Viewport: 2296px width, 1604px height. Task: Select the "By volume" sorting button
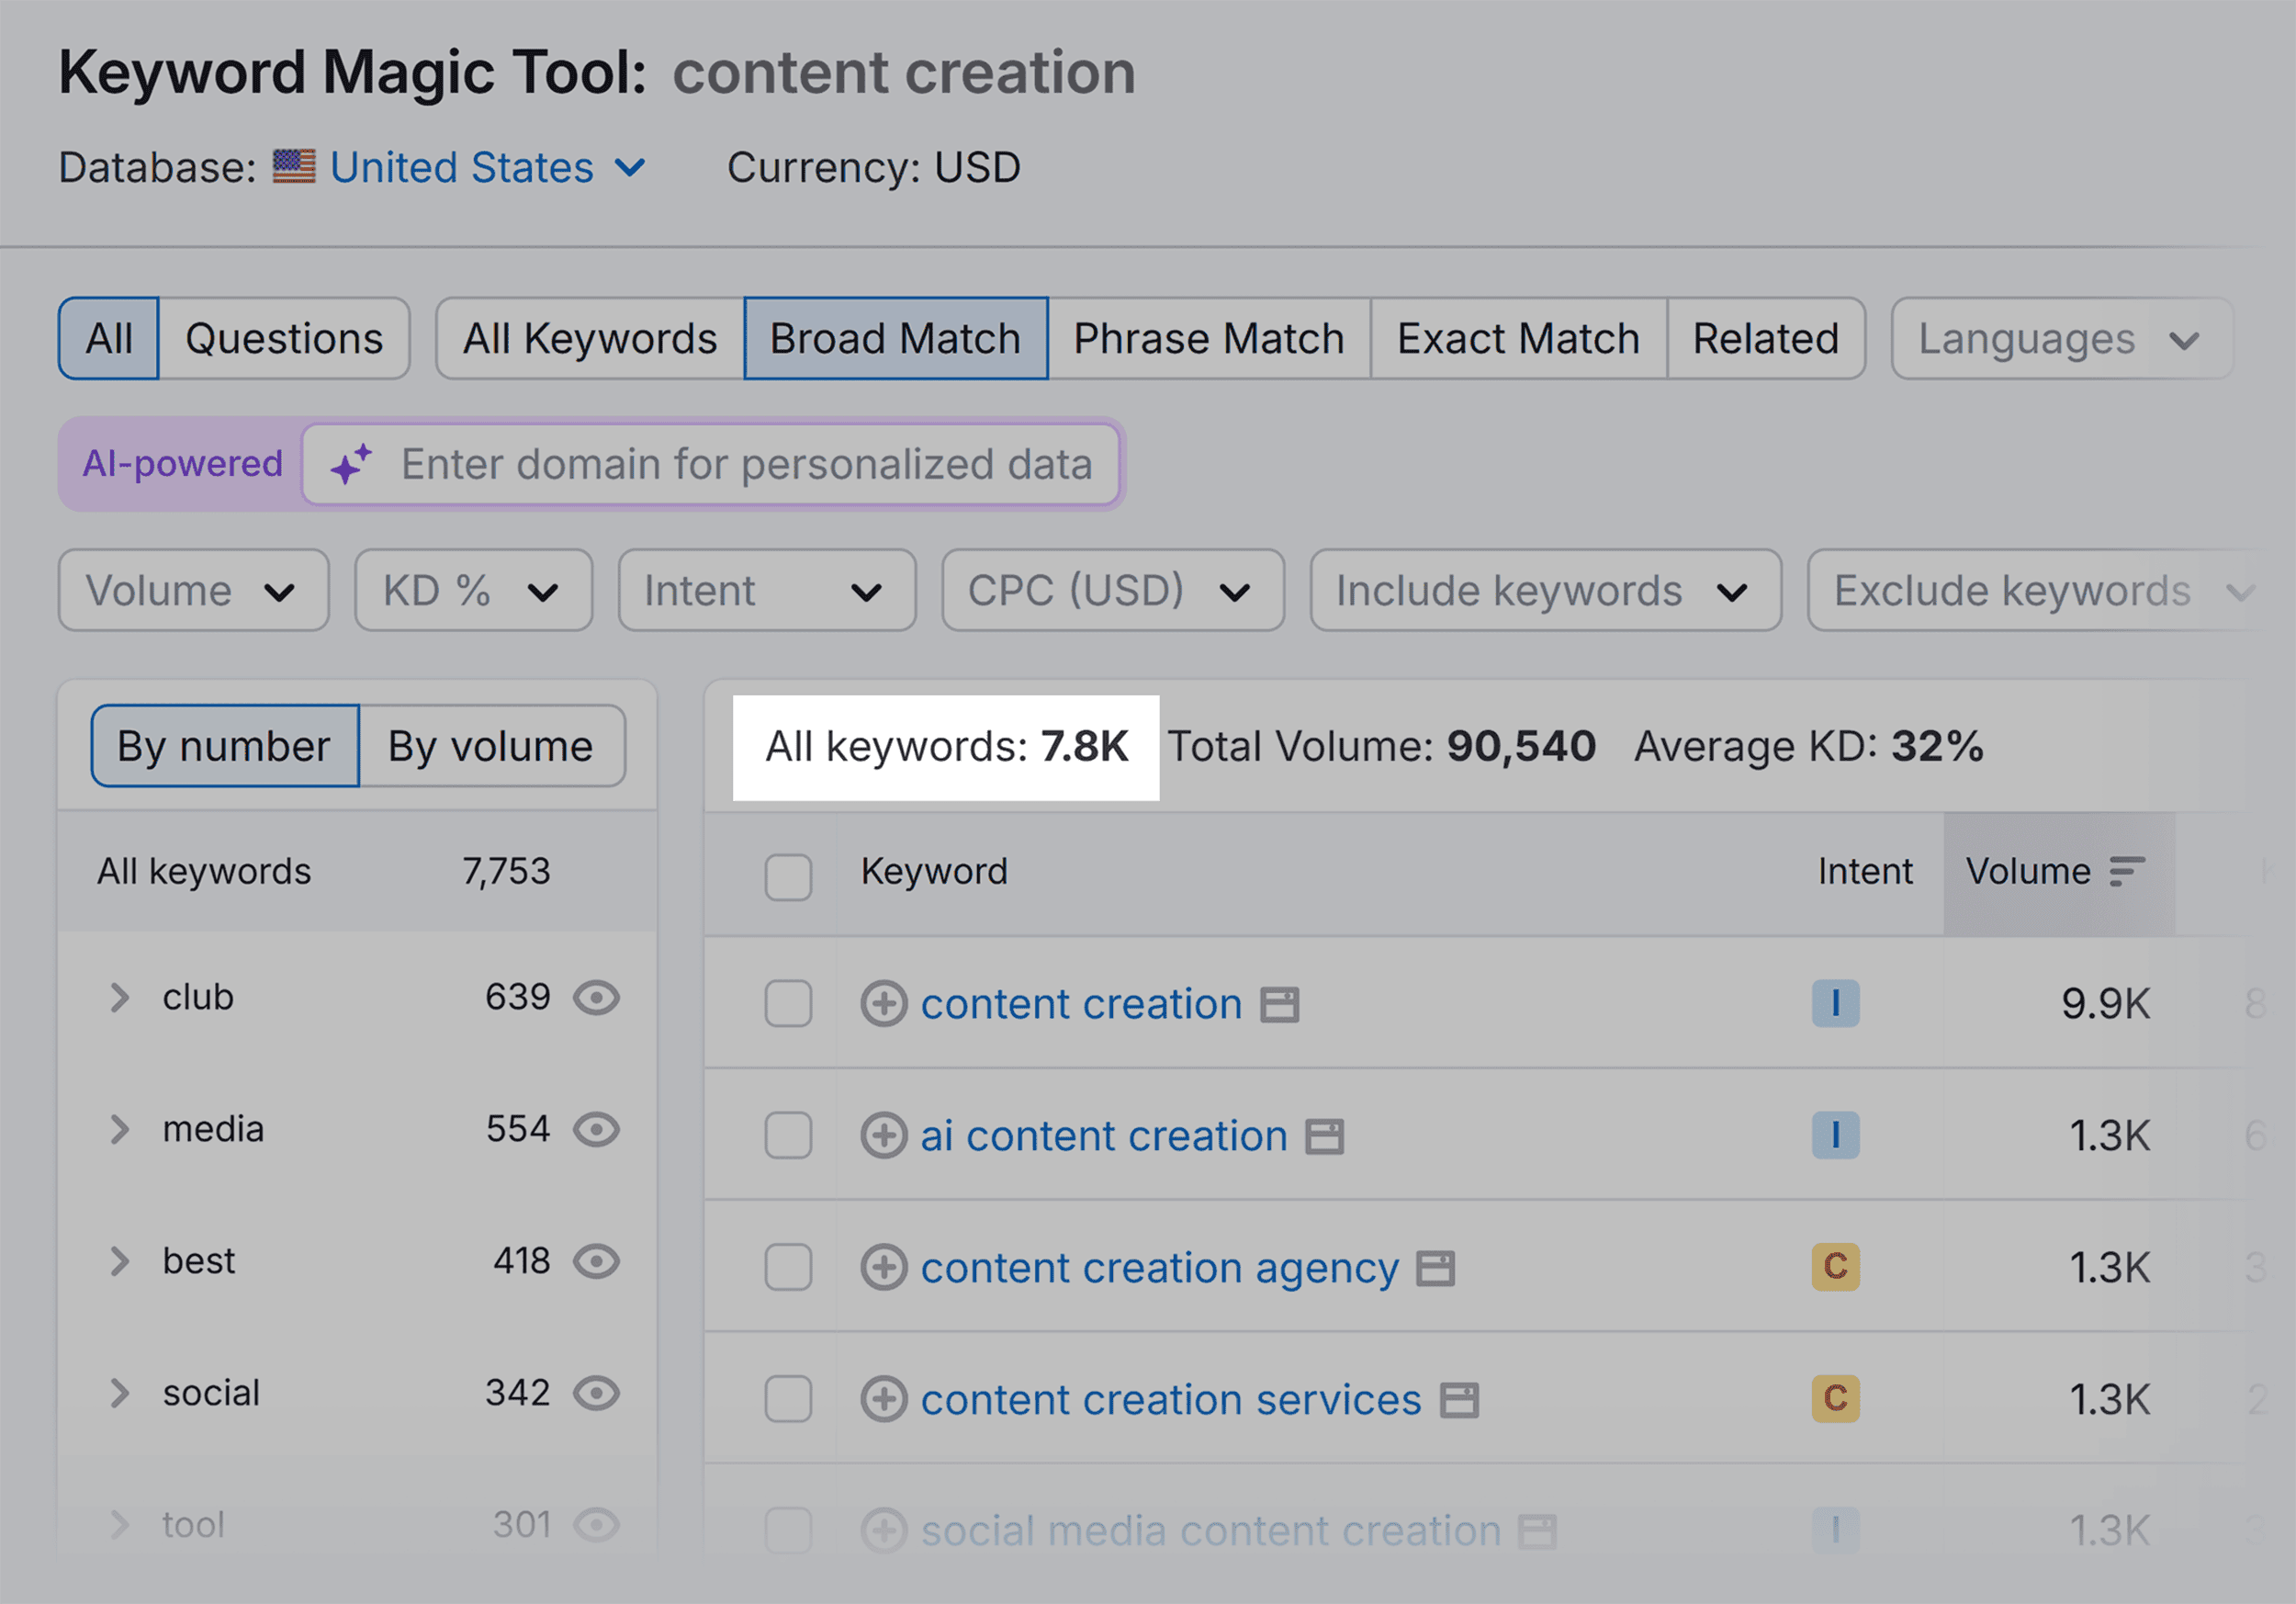tap(490, 745)
